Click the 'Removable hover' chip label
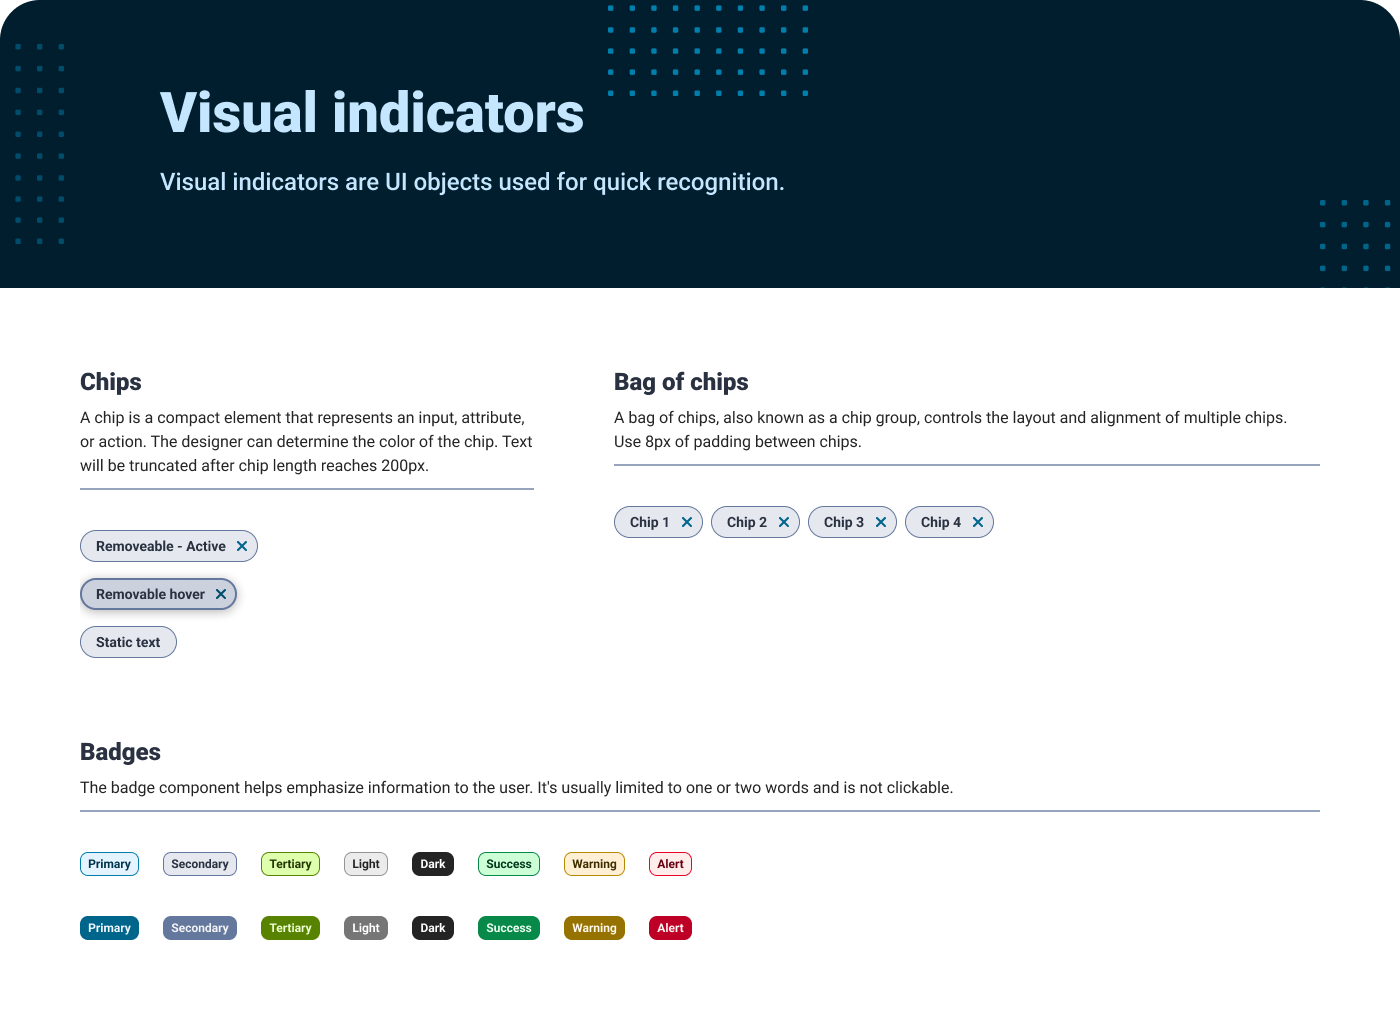 click(x=150, y=594)
